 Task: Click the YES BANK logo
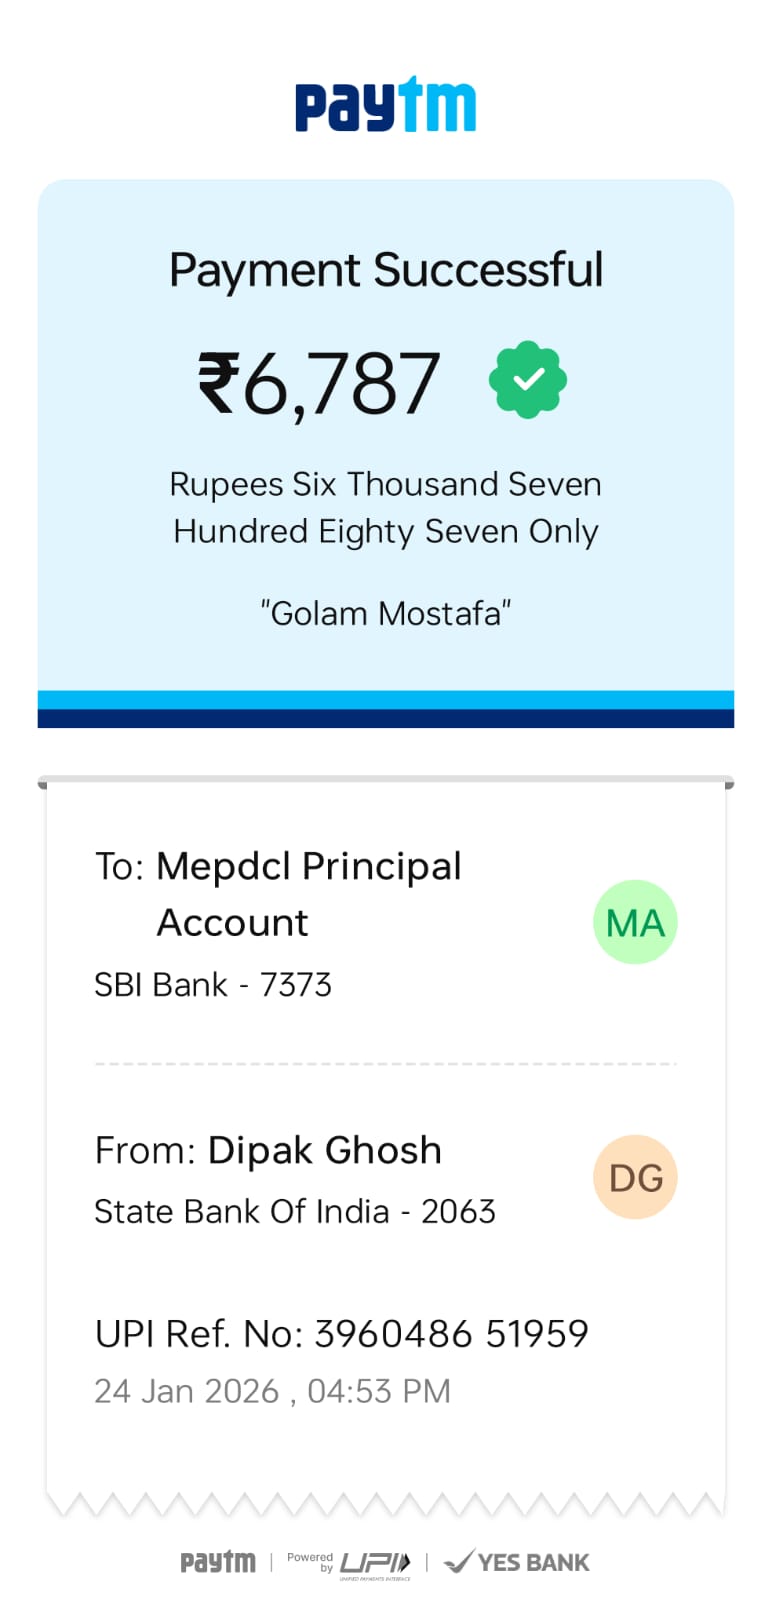517,1562
